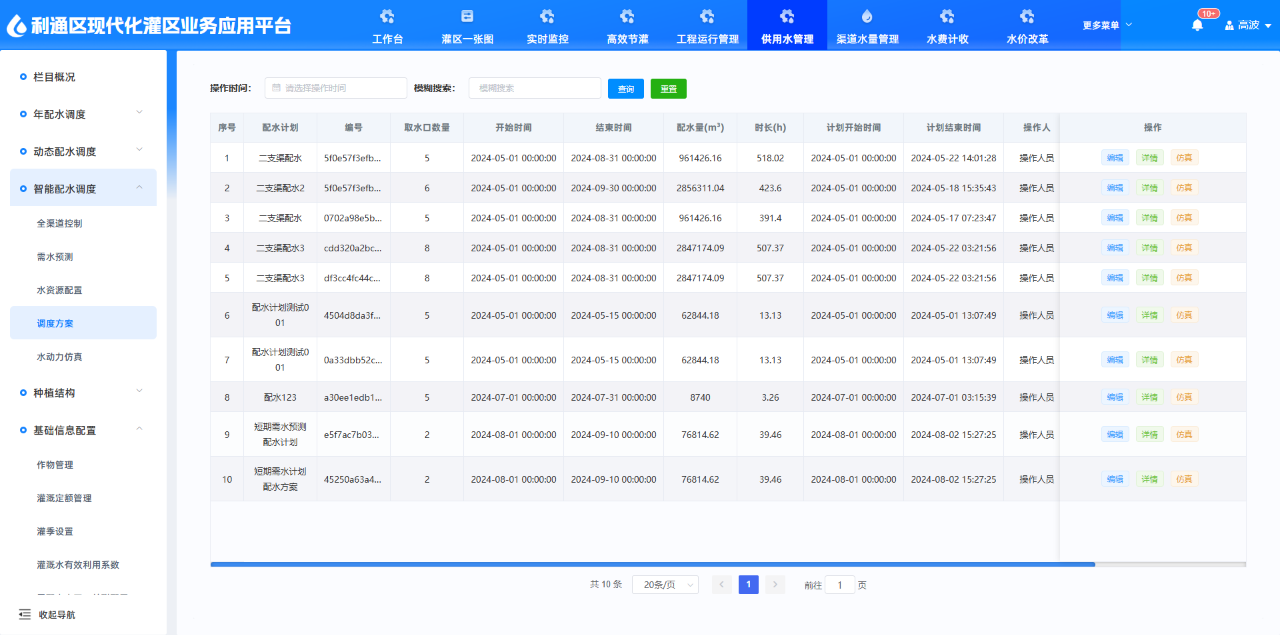Click the 配水量(m³) column header
The image size is (1280, 635).
pos(700,128)
